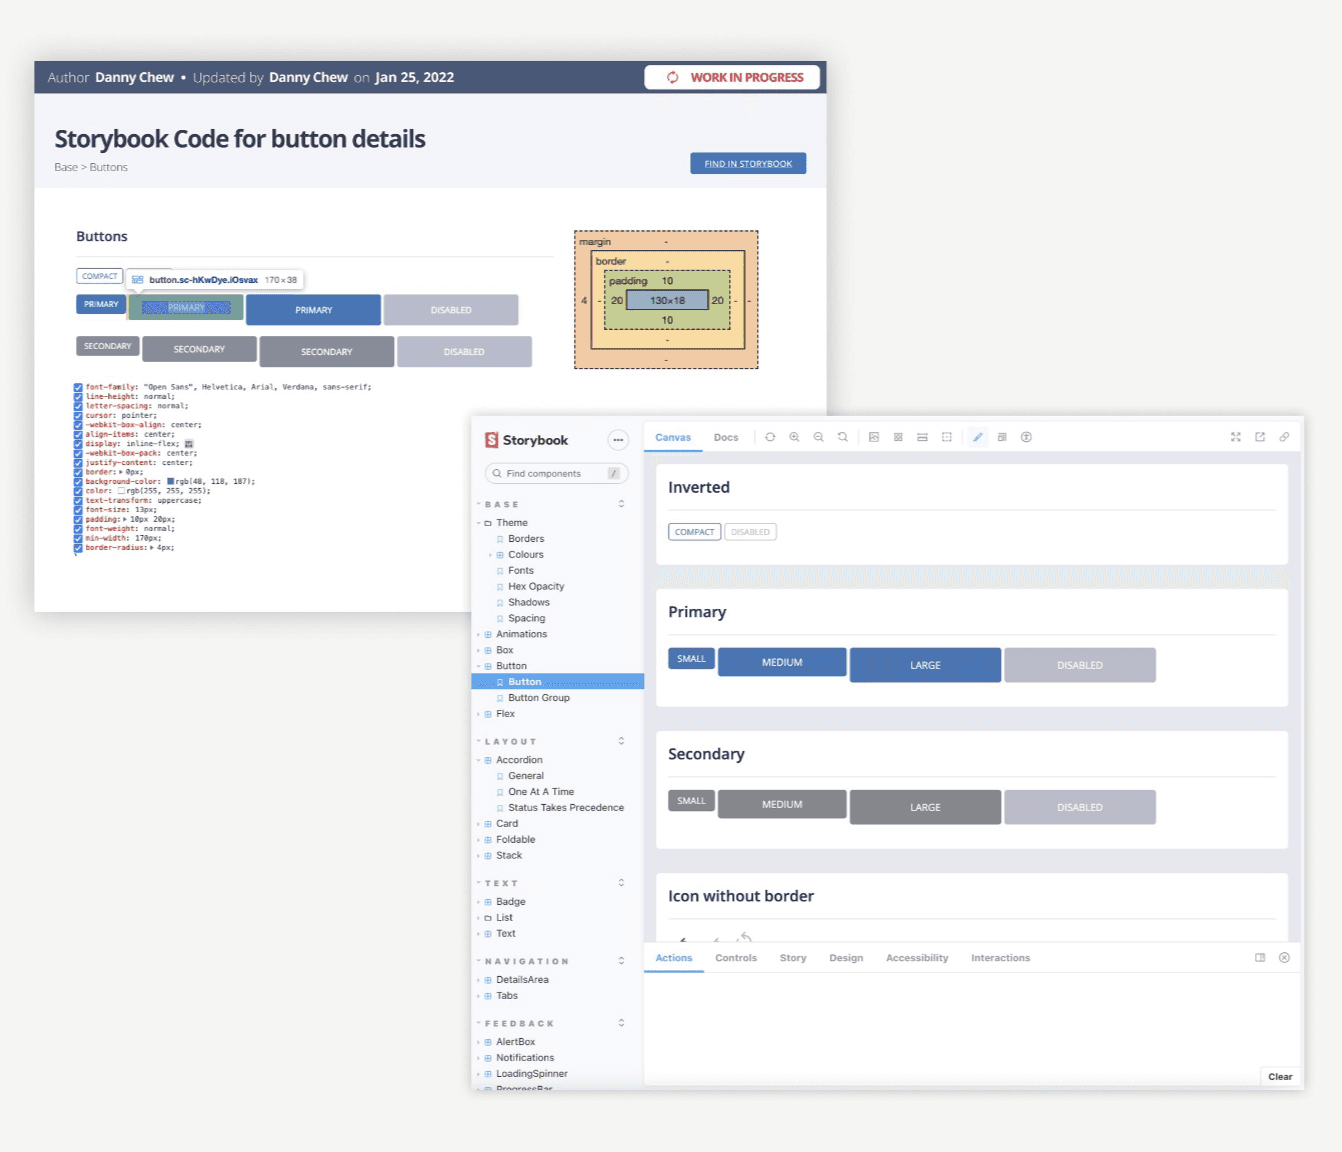The width and height of the screenshot is (1342, 1152).
Task: Uncheck the font-family CSS property
Action: [78, 387]
